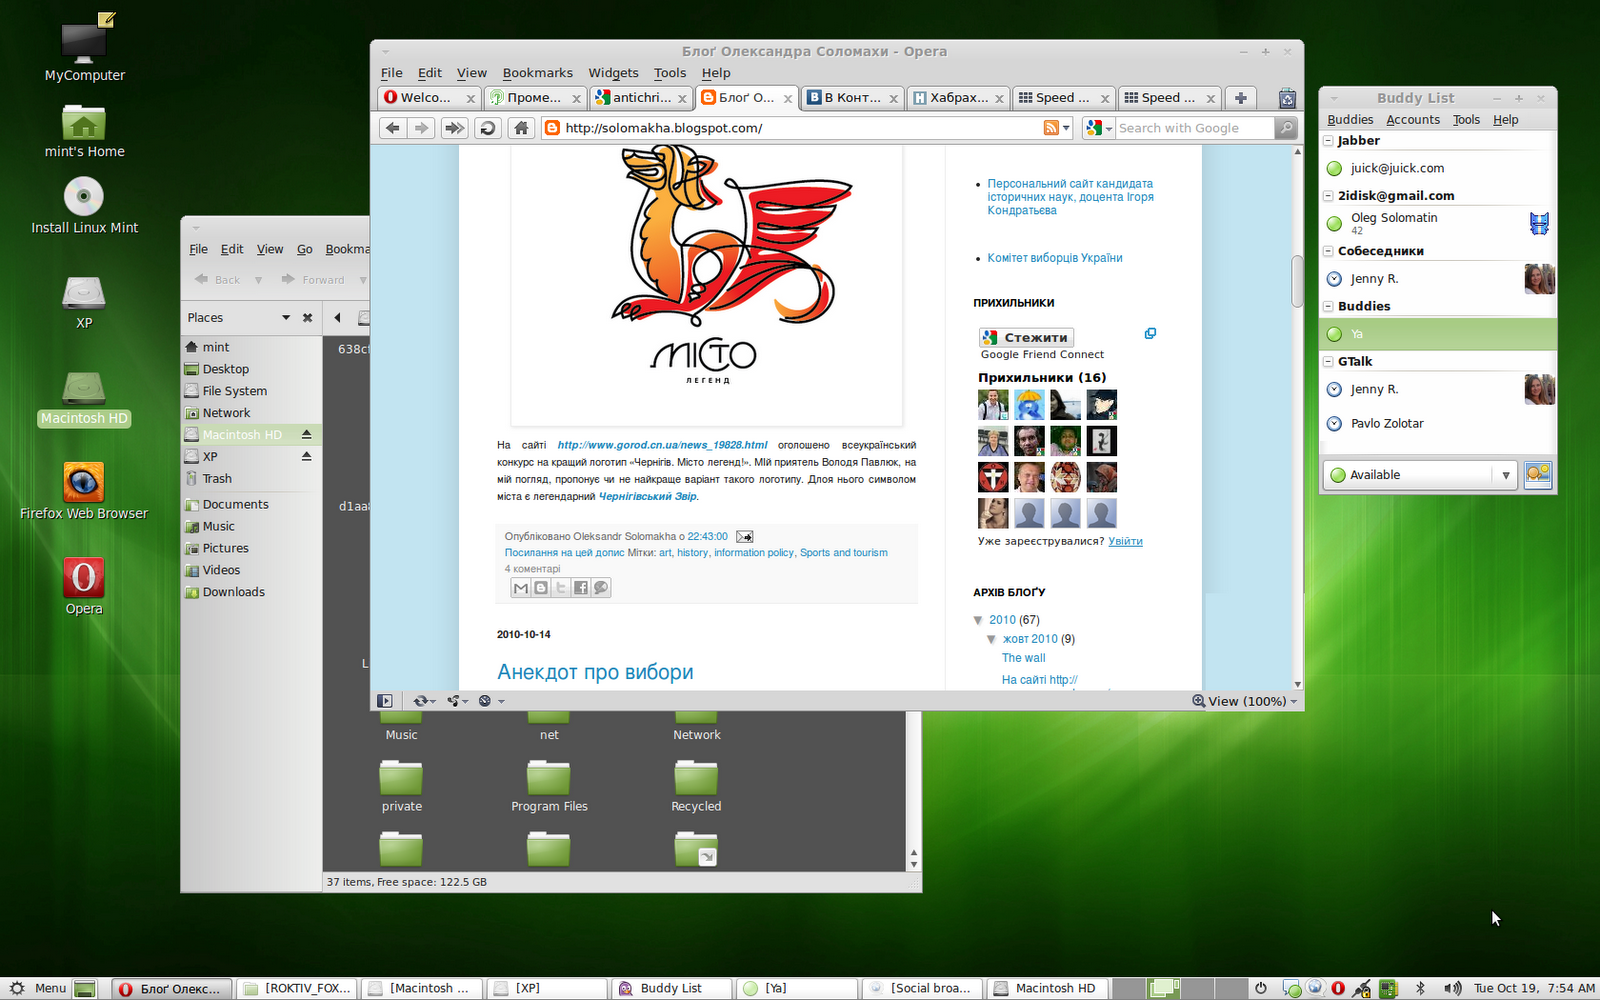Image resolution: width=1600 pixels, height=1000 pixels.
Task: Eject the XP volume in the Places sidebar
Action: (307, 456)
